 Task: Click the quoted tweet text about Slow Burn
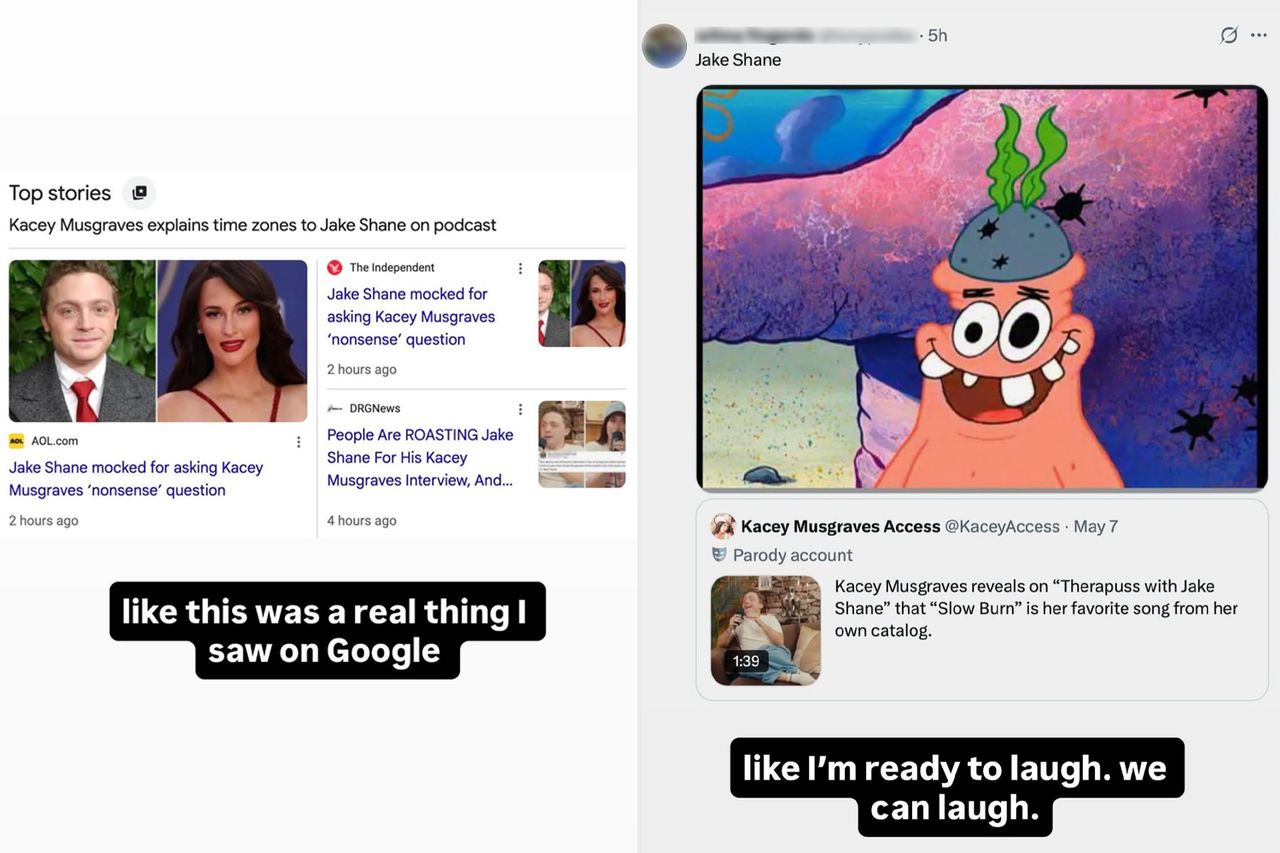(x=1036, y=608)
